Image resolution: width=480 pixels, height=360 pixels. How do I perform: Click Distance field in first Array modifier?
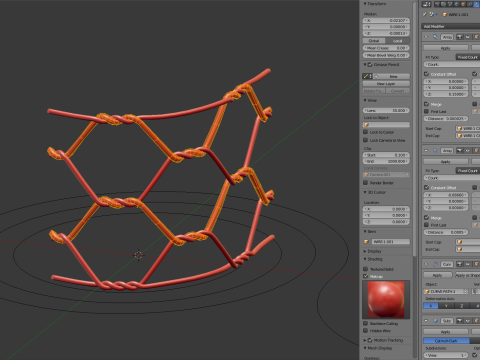446,119
